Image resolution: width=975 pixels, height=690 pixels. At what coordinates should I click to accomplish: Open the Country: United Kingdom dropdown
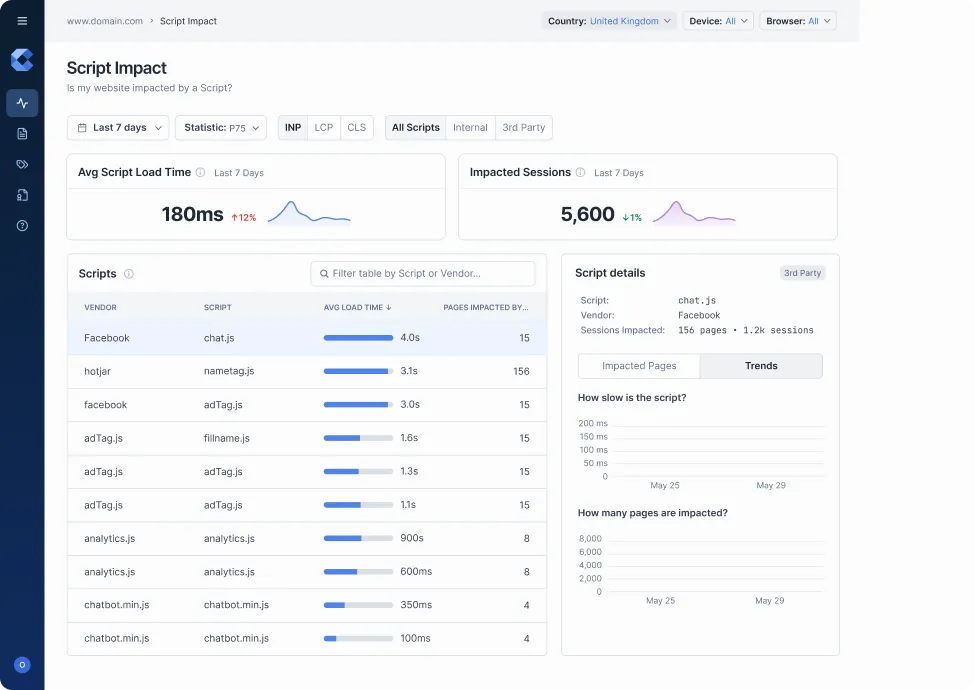point(610,21)
